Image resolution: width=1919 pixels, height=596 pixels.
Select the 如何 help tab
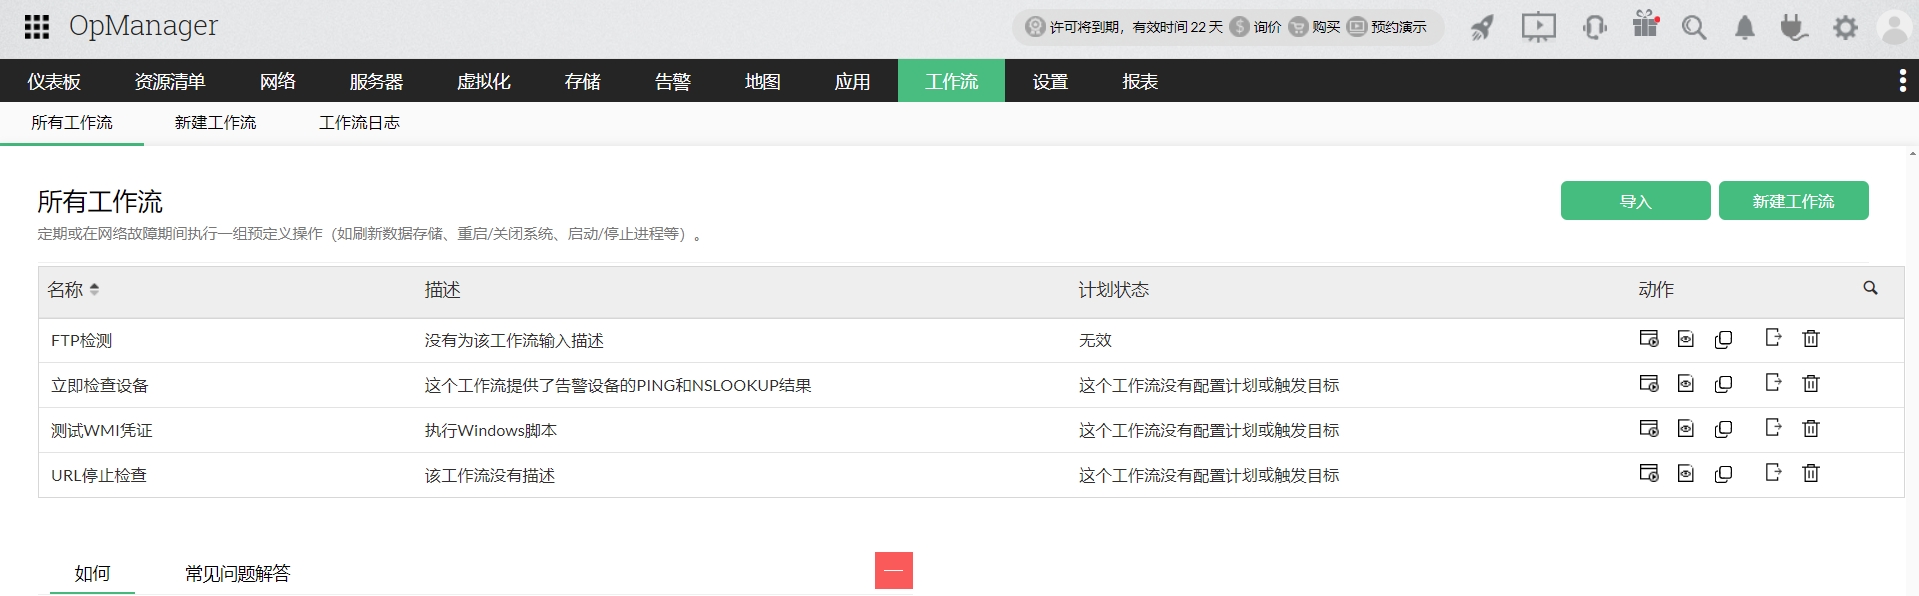coord(92,573)
